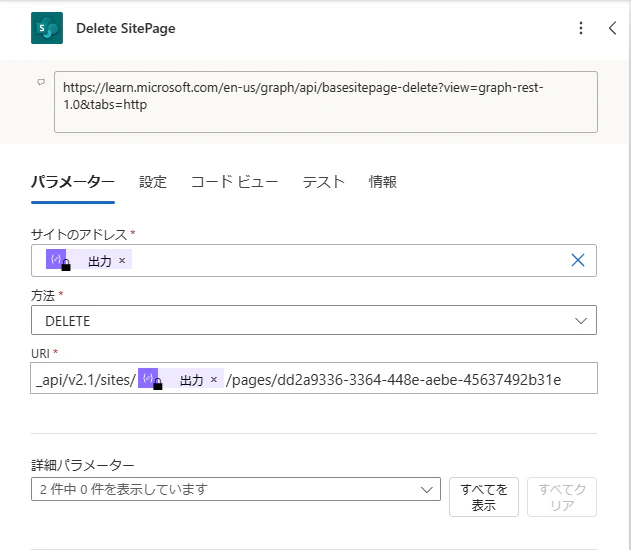
Task: Click the expression icon in URI token
Action: pyautogui.click(x=148, y=377)
